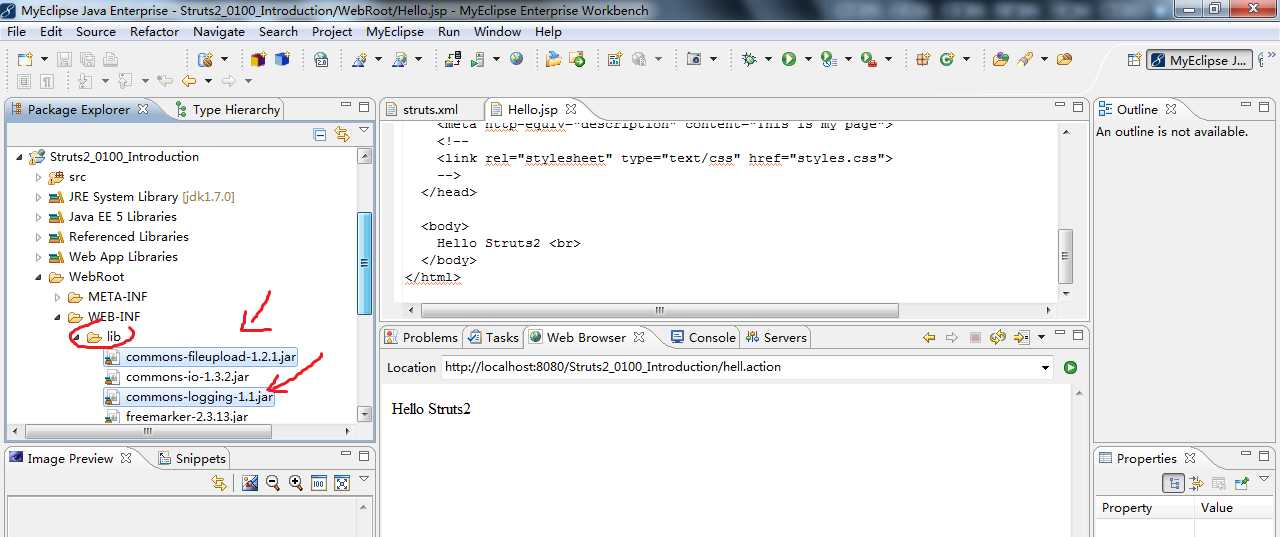Expand the JRE System Library node
The image size is (1280, 537).
click(x=38, y=197)
